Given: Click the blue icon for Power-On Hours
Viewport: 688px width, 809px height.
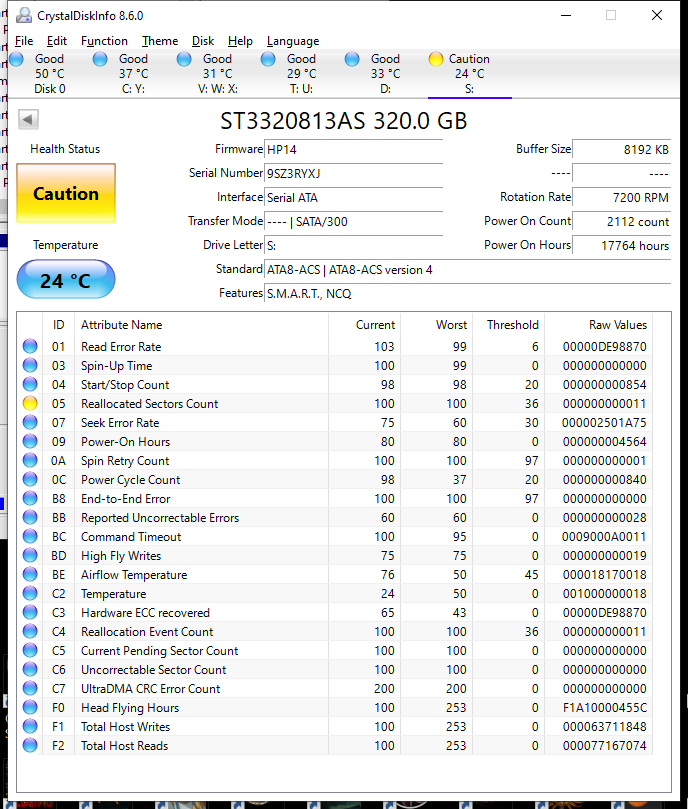Looking at the screenshot, I should [30, 441].
